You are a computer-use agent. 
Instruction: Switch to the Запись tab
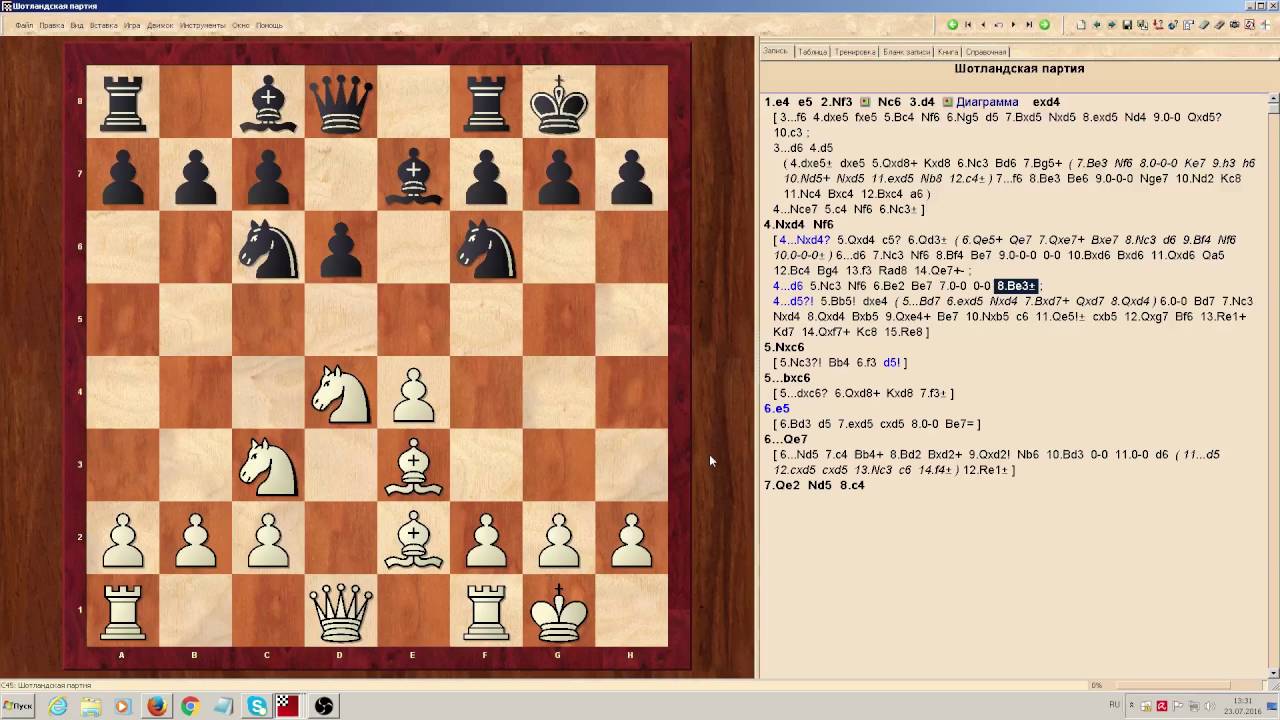pyautogui.click(x=776, y=51)
